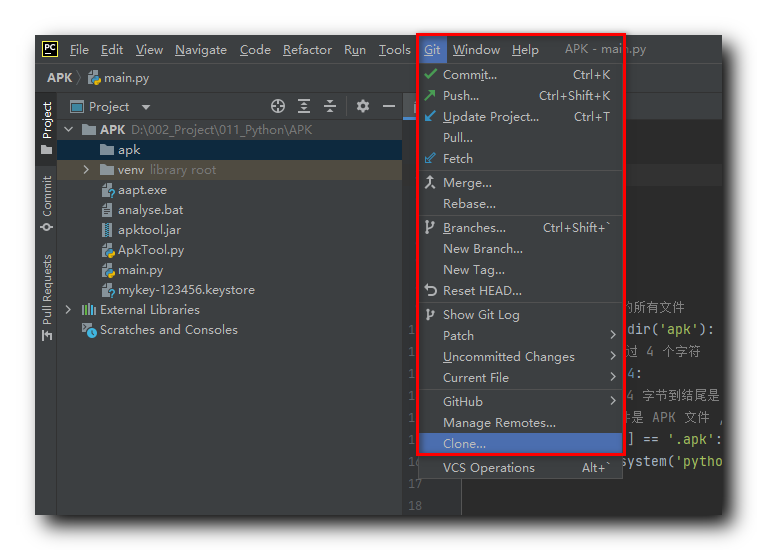Image resolution: width=757 pixels, height=550 pixels.
Task: Click the Branches icon in Git menu
Action: tap(430, 227)
